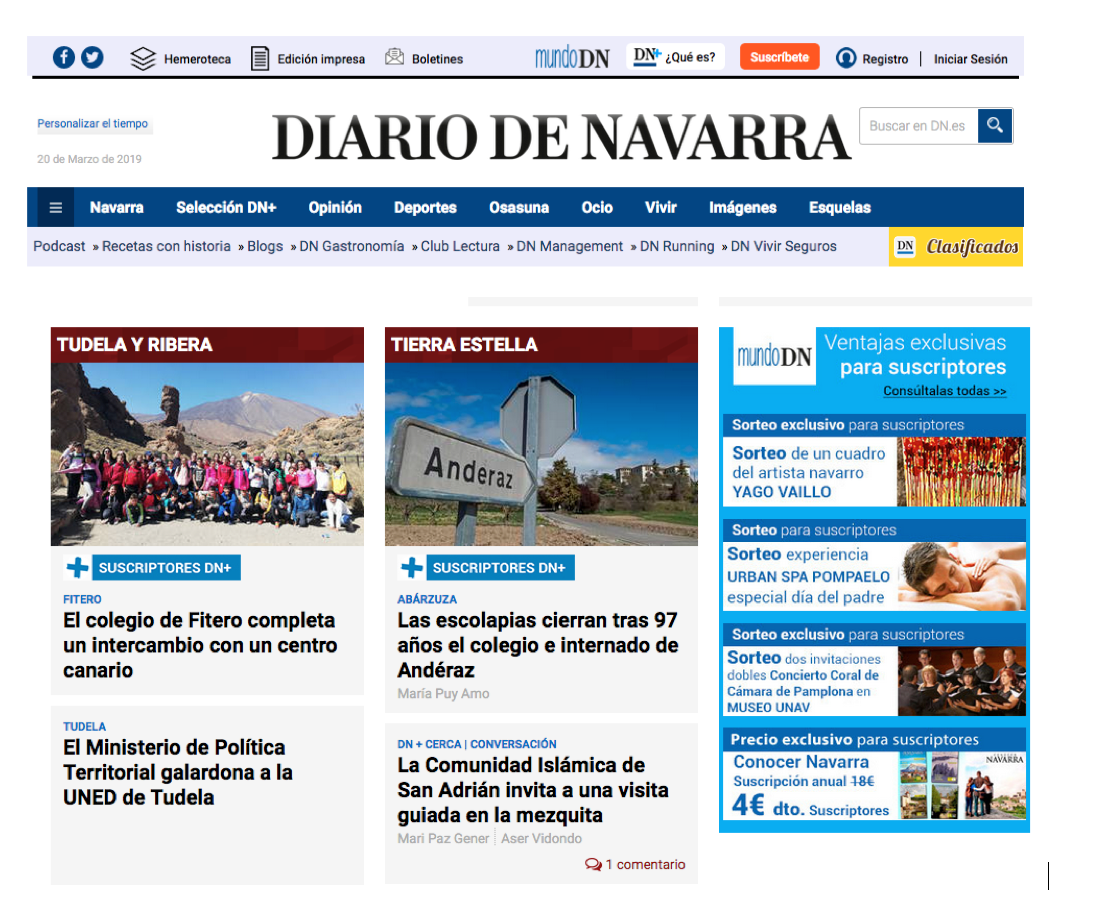
Task: Open the Concierto Coral sorteo banner
Action: tap(874, 671)
